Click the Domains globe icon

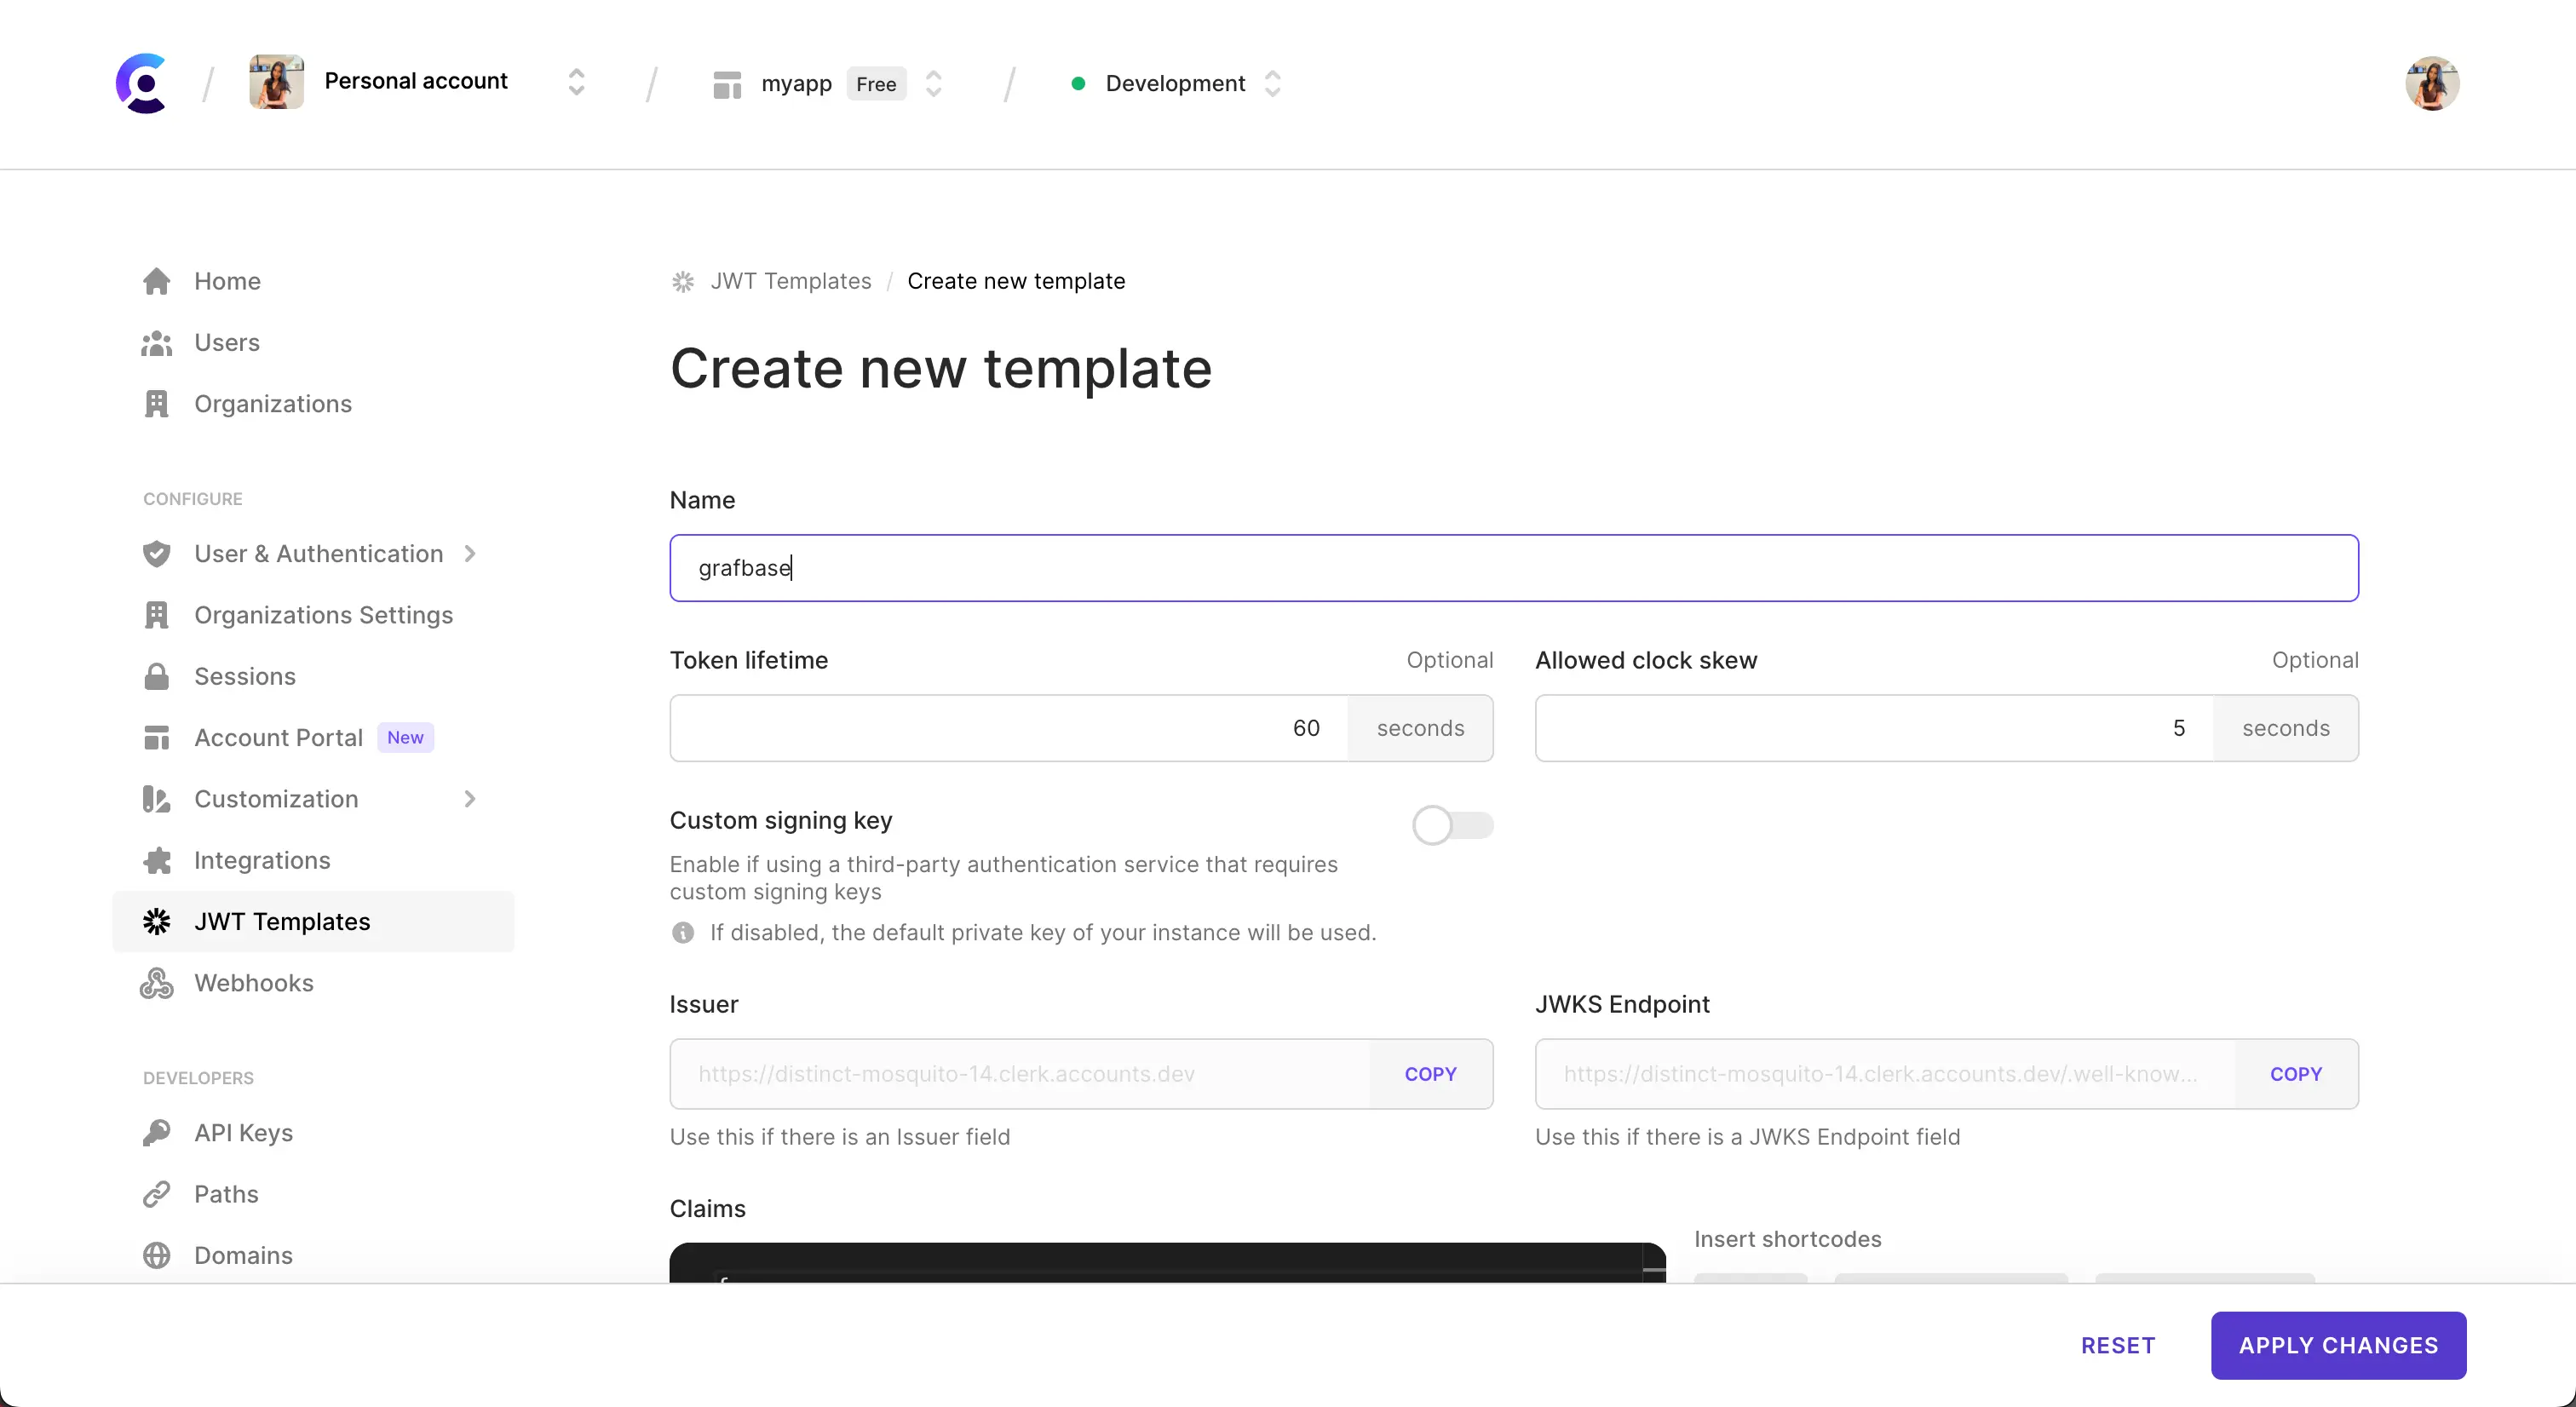pos(157,1255)
